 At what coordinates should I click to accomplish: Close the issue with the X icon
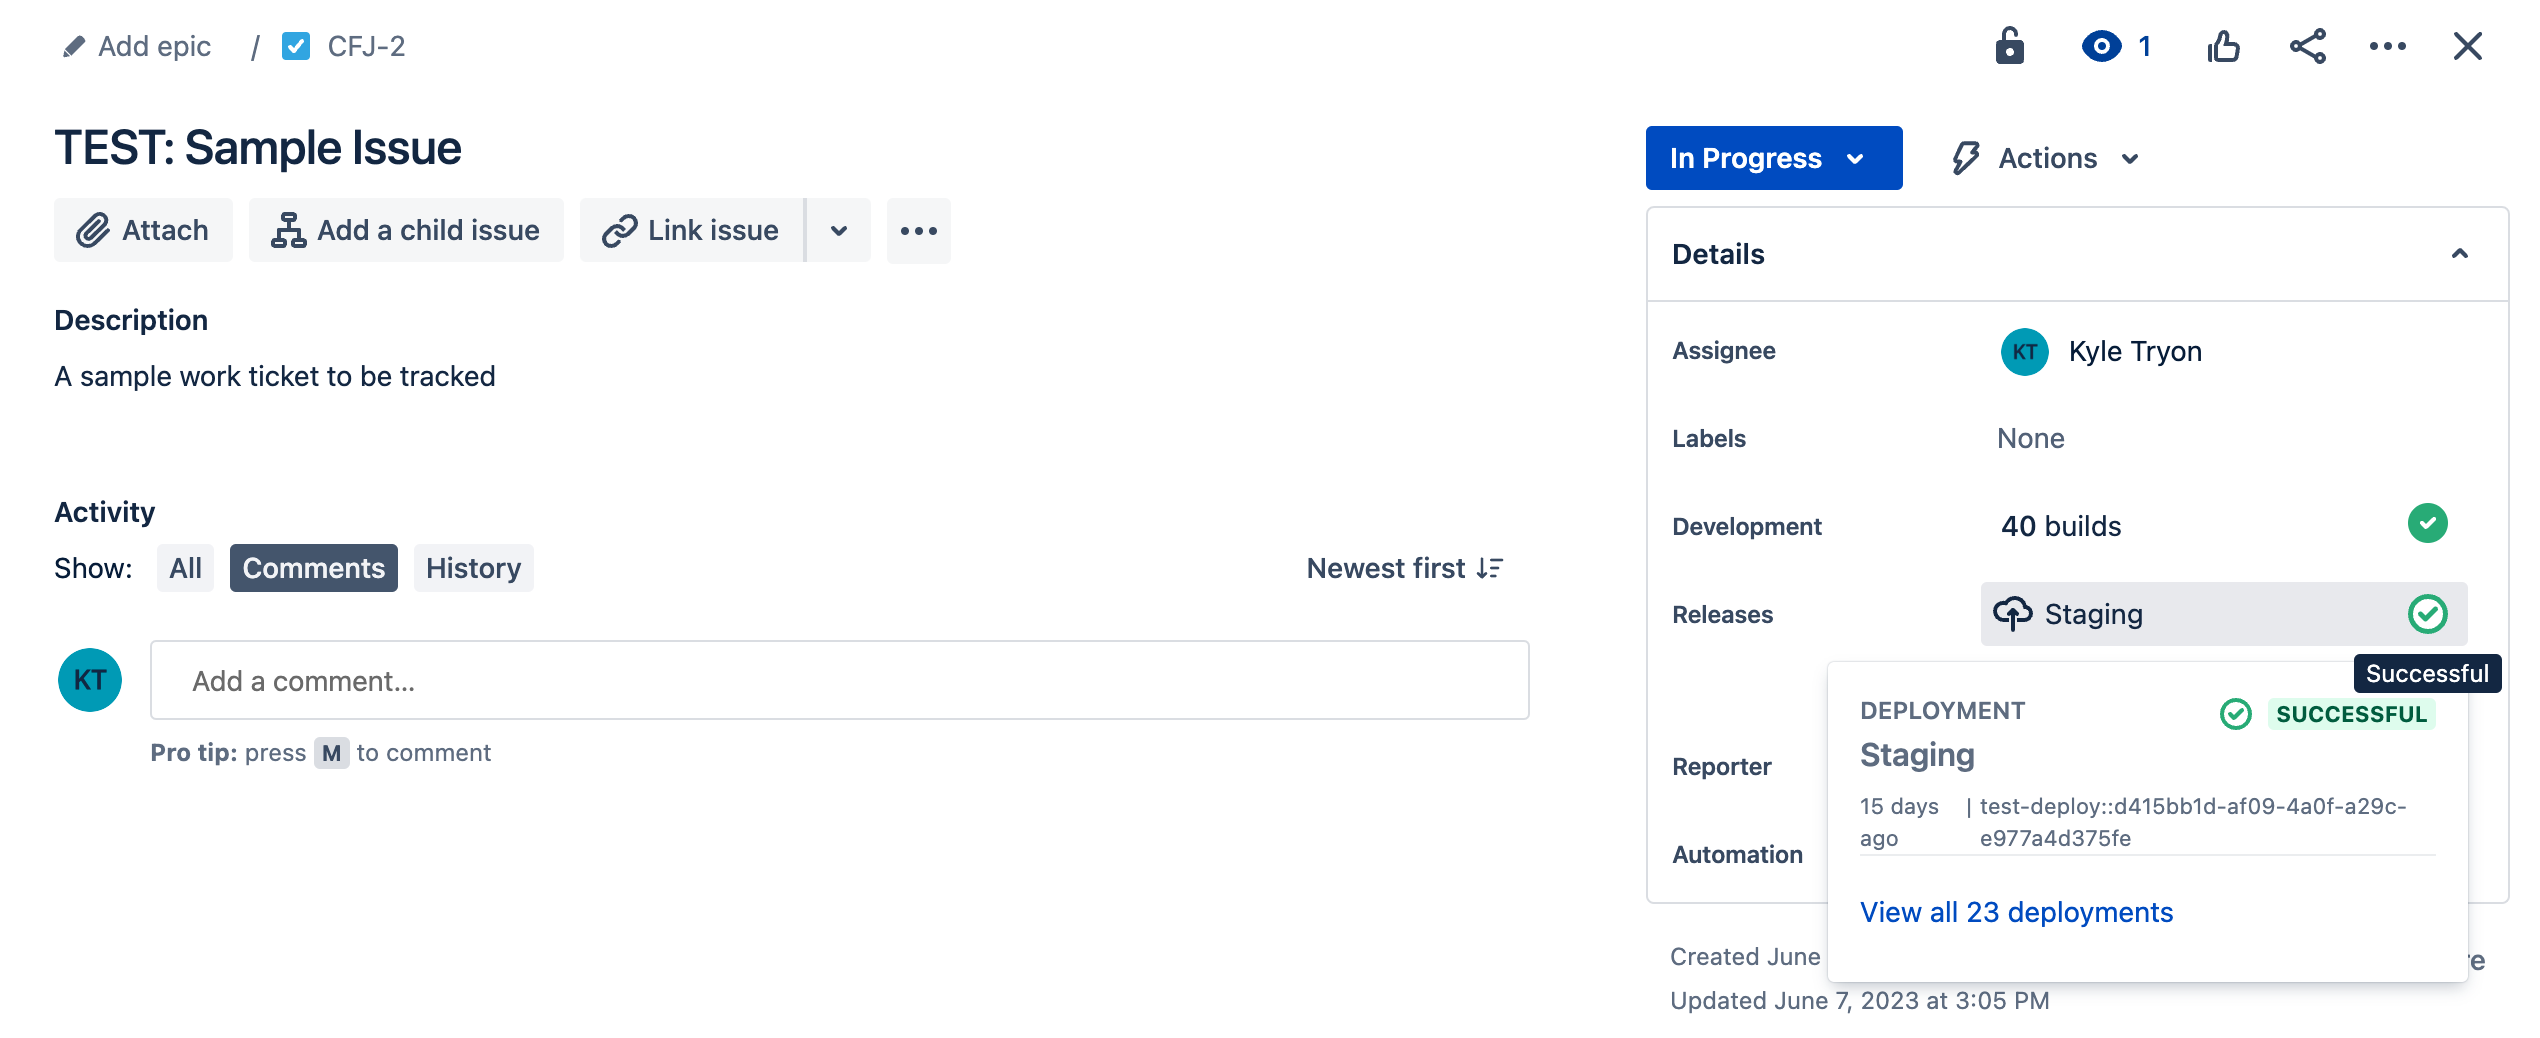tap(2467, 46)
